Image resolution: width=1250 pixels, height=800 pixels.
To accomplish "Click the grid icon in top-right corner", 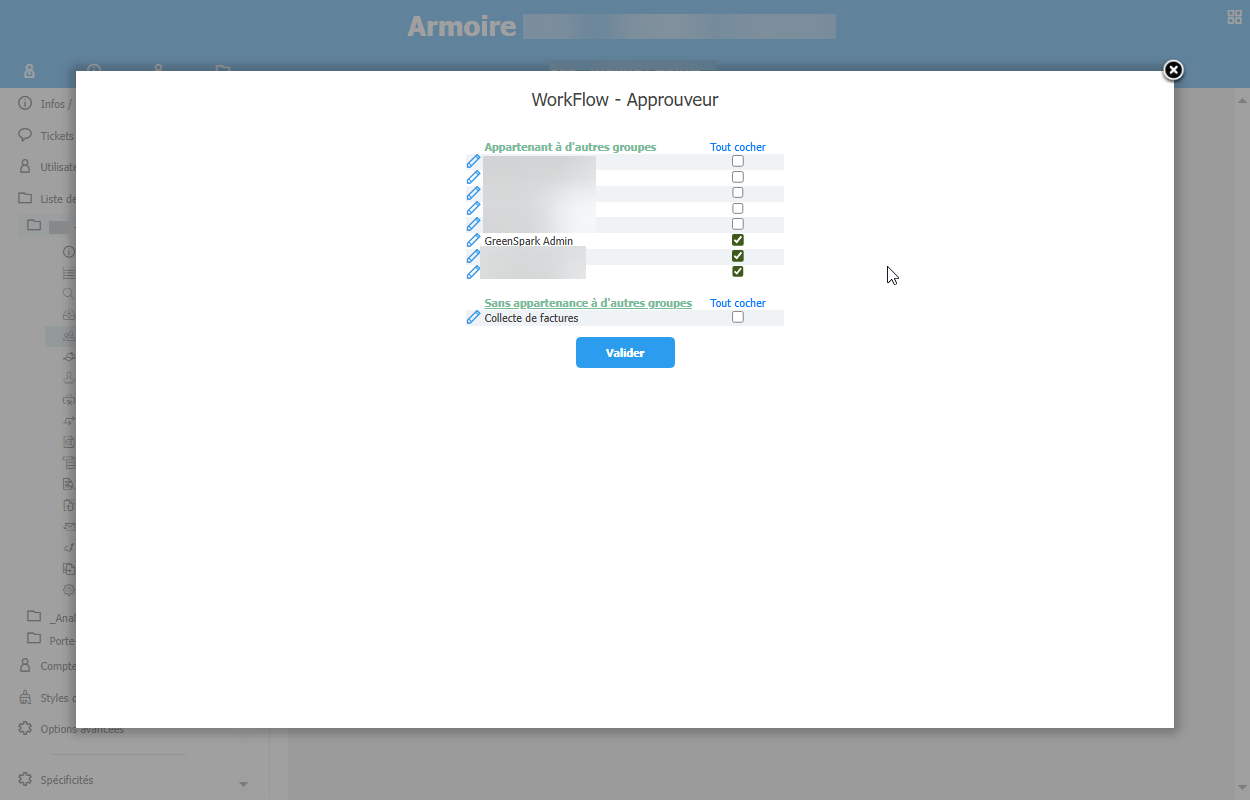I will tap(1234, 16).
